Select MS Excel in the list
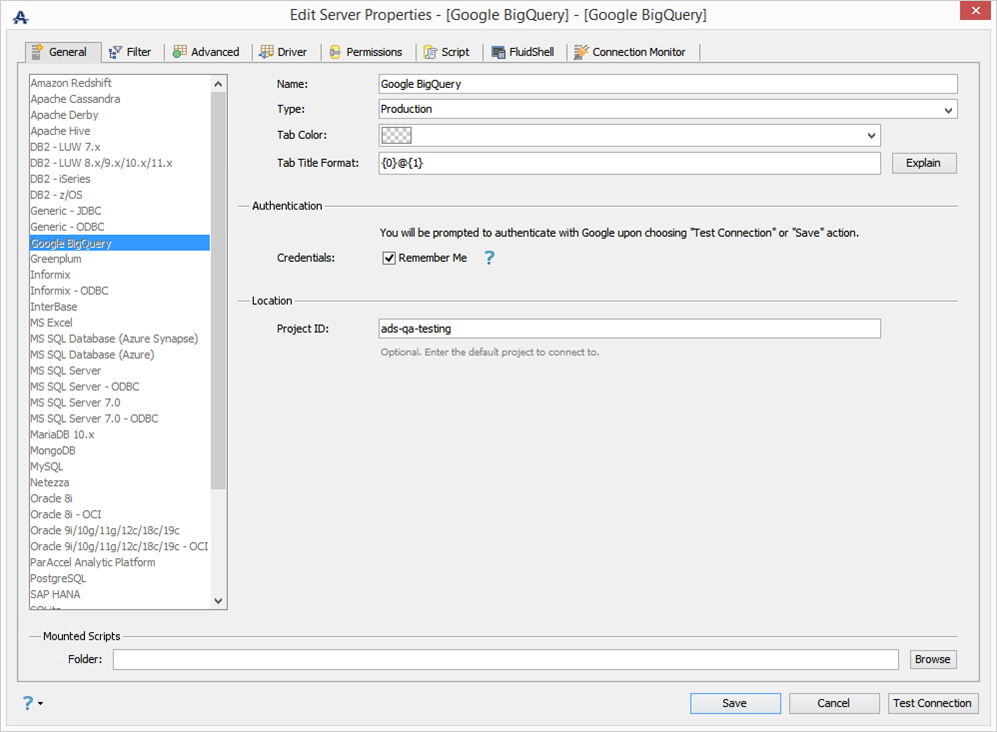Viewport: 997px width, 732px height. [120, 322]
